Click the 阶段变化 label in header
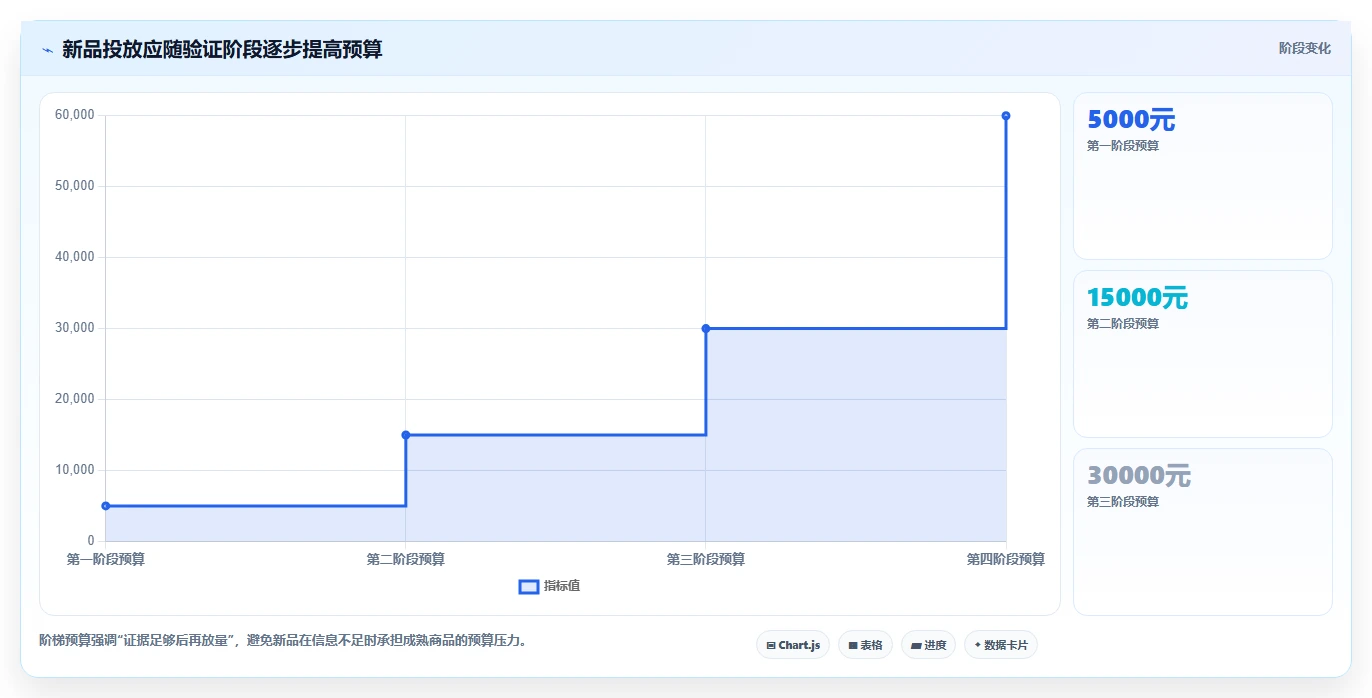 [1305, 48]
